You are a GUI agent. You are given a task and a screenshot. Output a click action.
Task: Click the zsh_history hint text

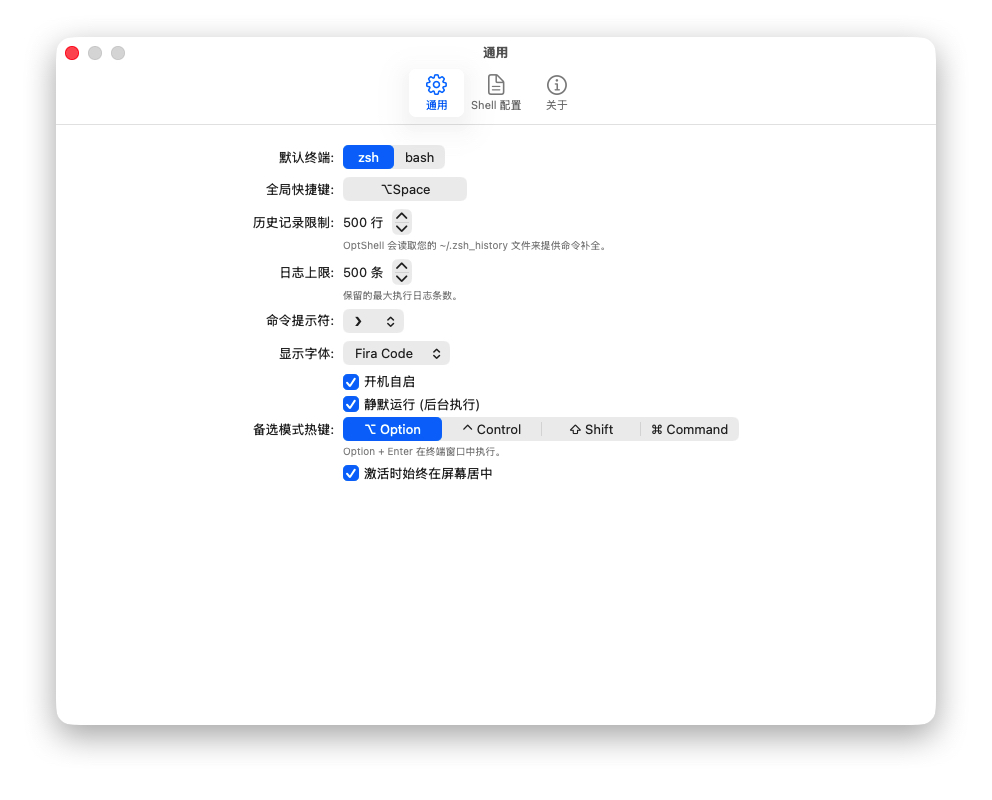[x=476, y=245]
